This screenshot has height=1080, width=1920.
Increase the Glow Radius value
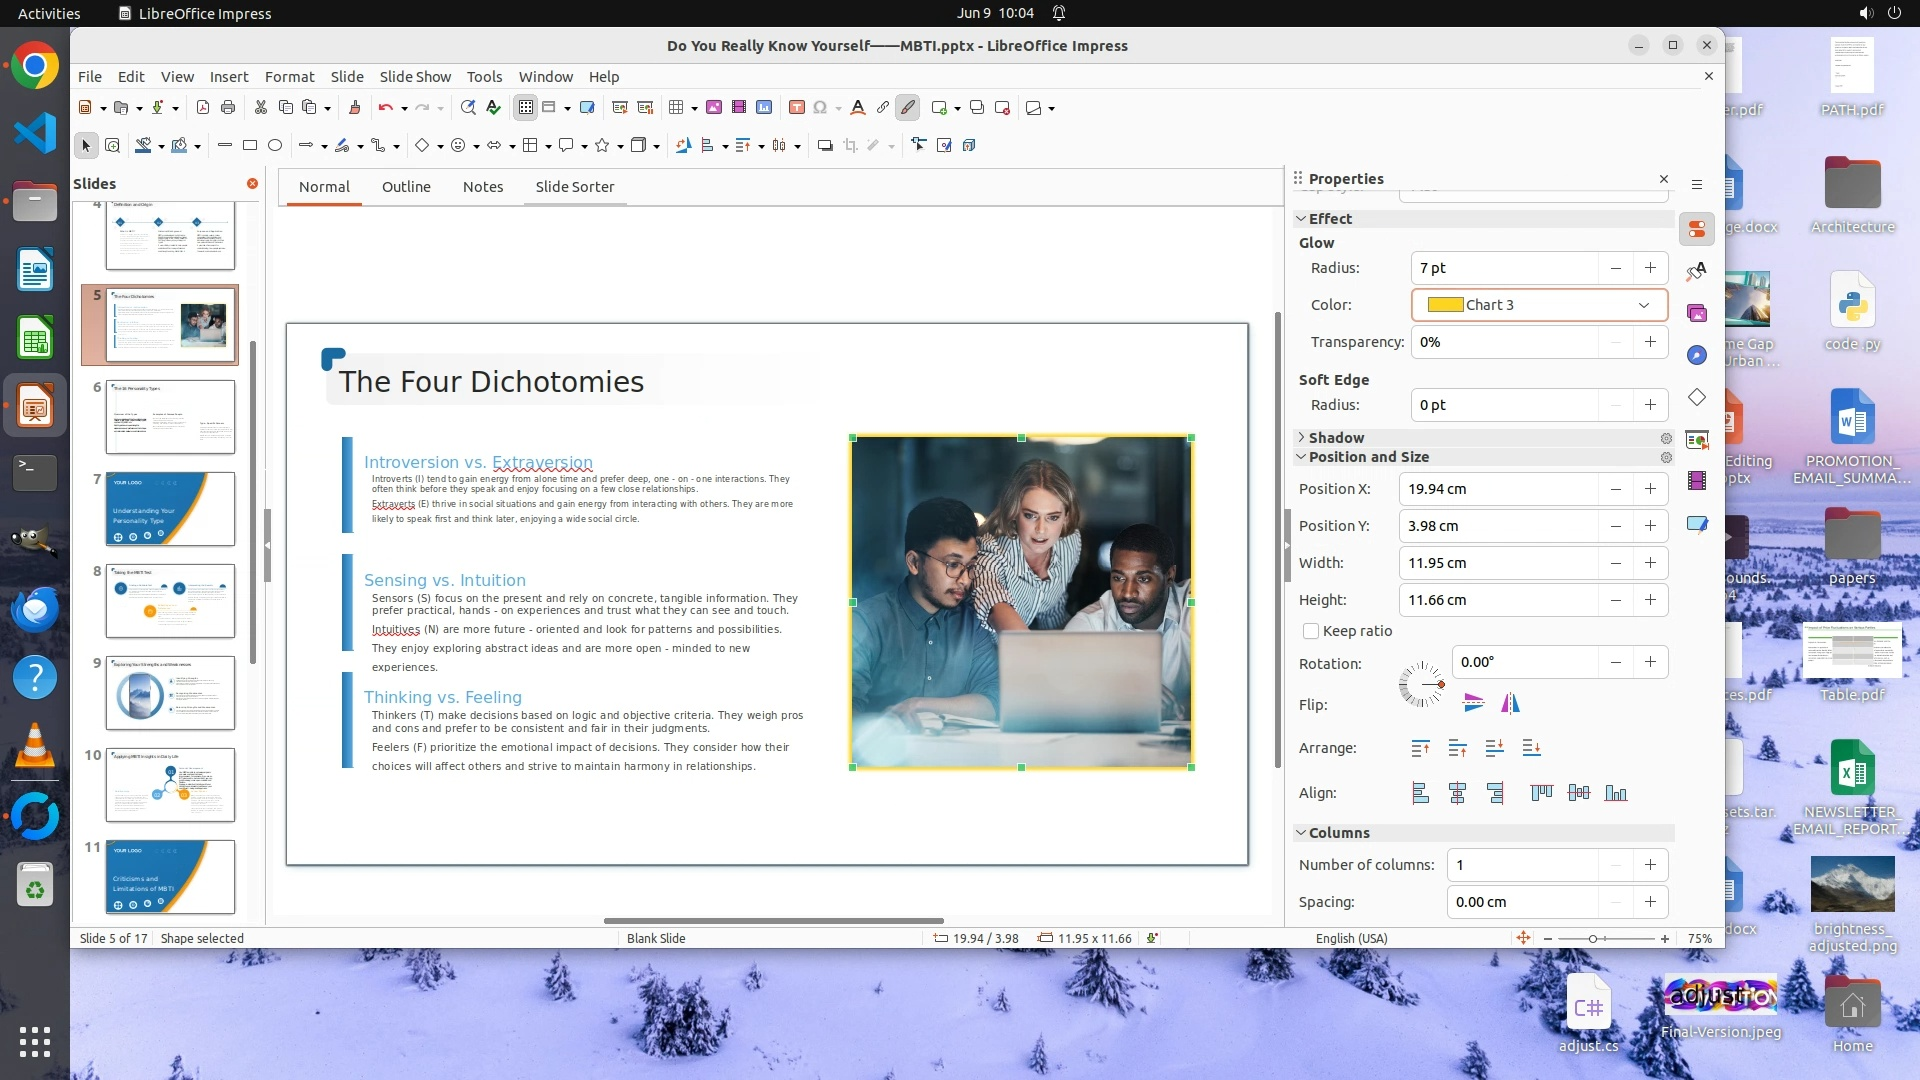tap(1650, 268)
